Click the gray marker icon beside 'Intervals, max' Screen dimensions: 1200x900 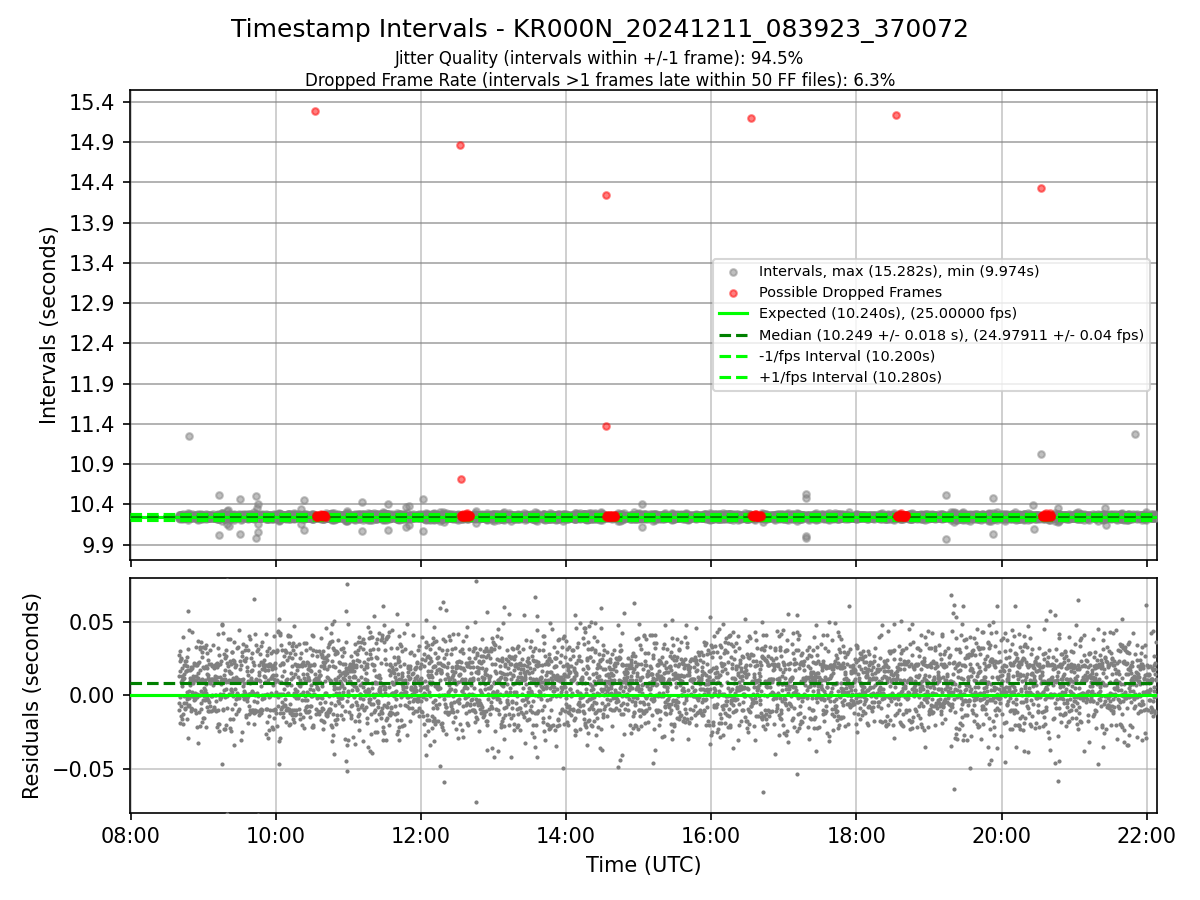tap(734, 272)
